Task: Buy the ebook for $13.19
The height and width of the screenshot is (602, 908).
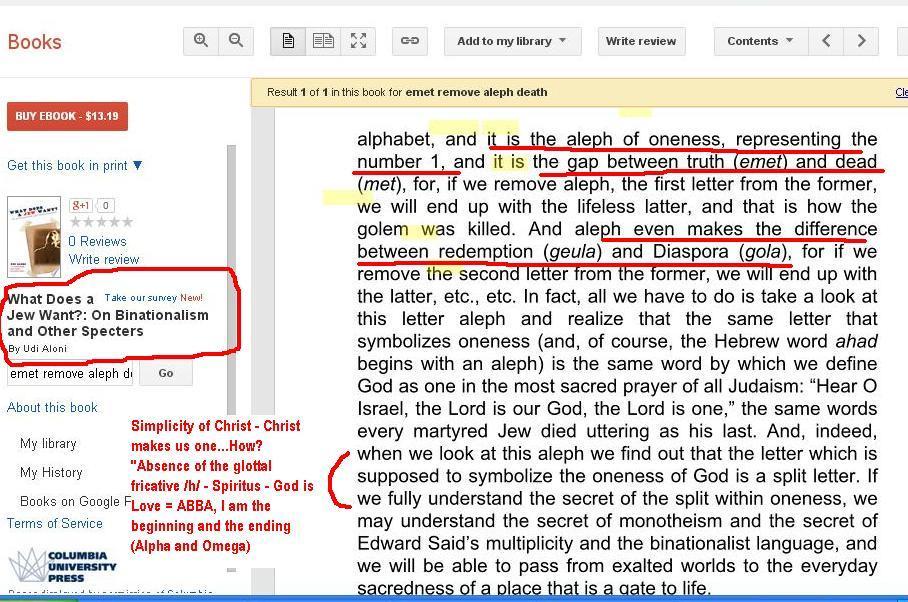Action: click(x=67, y=116)
